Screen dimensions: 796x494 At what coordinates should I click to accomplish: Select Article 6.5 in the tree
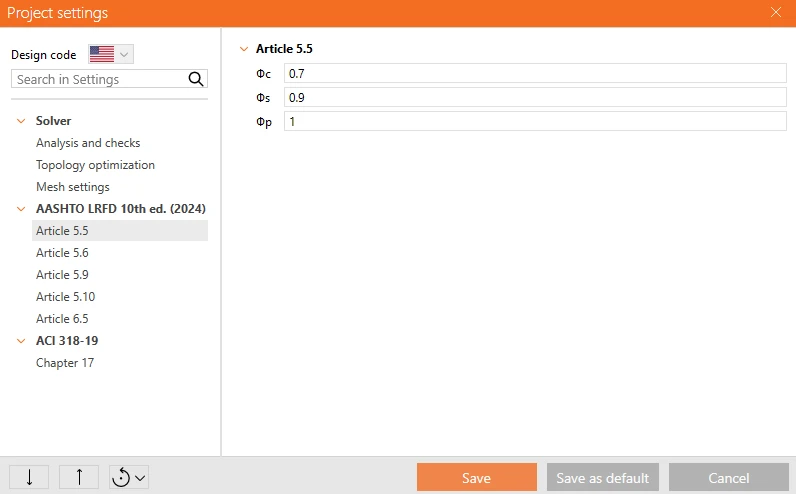click(x=62, y=318)
